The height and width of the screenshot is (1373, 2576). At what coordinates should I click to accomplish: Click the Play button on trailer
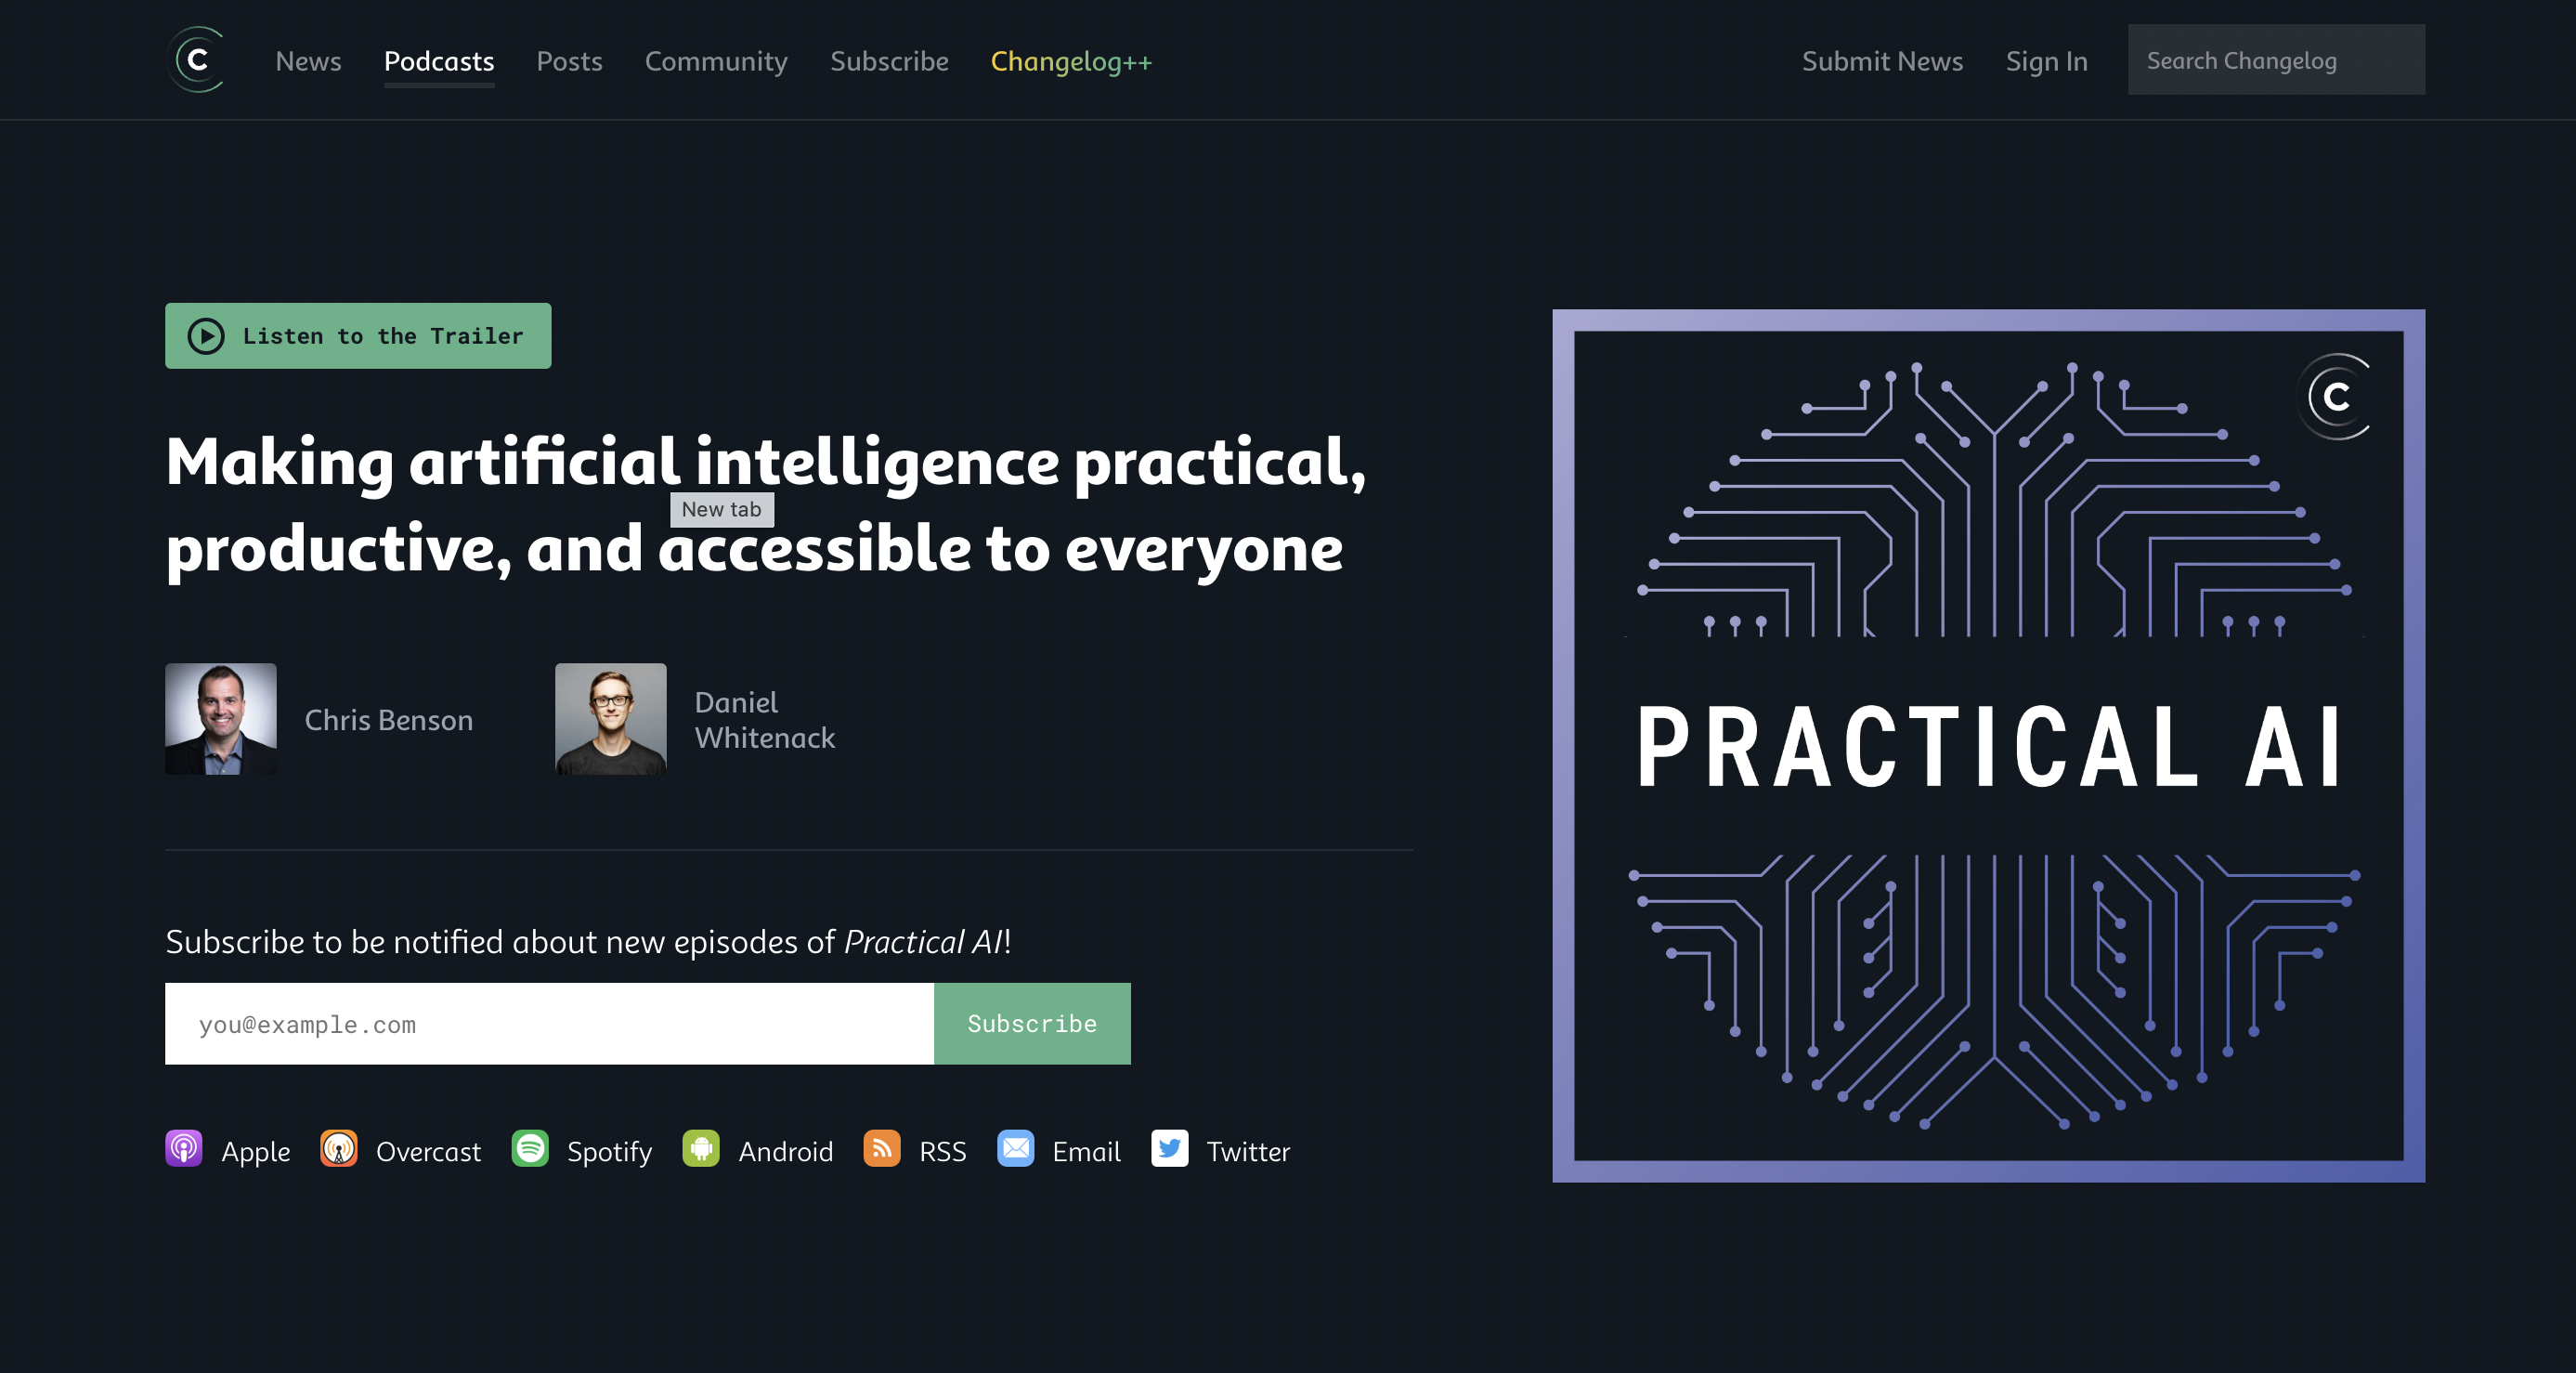tap(202, 335)
